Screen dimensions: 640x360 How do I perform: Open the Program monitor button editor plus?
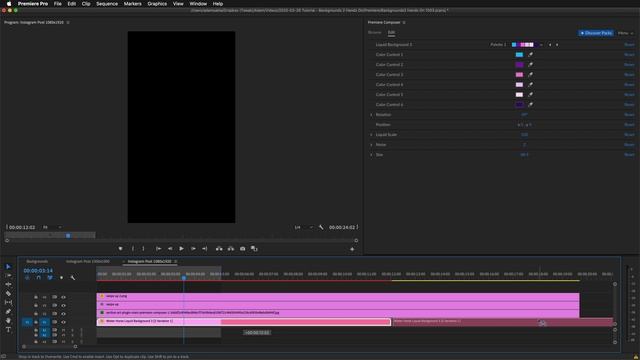coord(352,249)
